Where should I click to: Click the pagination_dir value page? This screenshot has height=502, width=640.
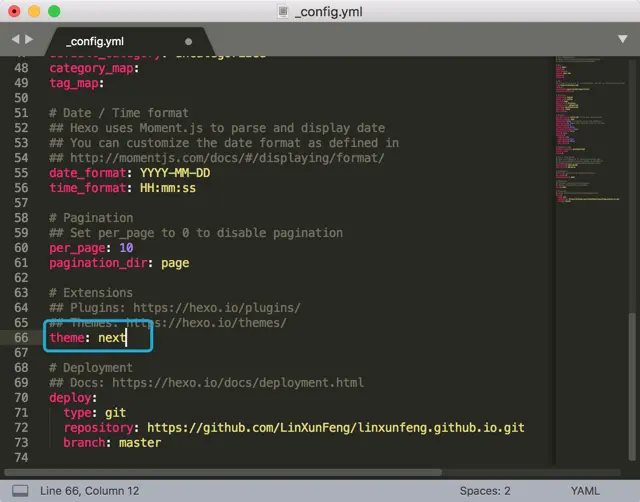tap(175, 264)
